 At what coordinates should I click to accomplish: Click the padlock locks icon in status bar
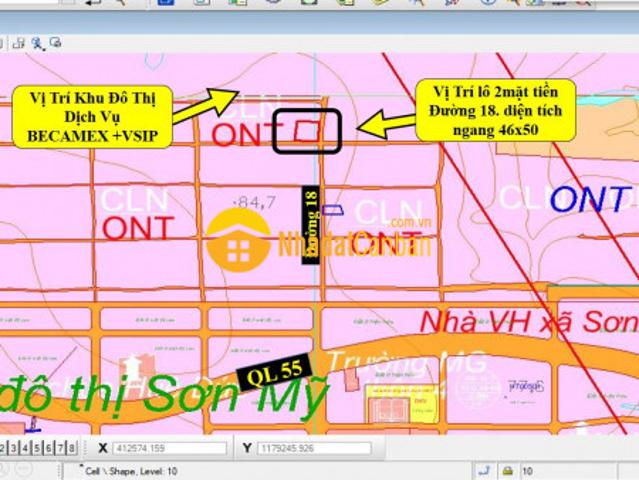pyautogui.click(x=507, y=471)
